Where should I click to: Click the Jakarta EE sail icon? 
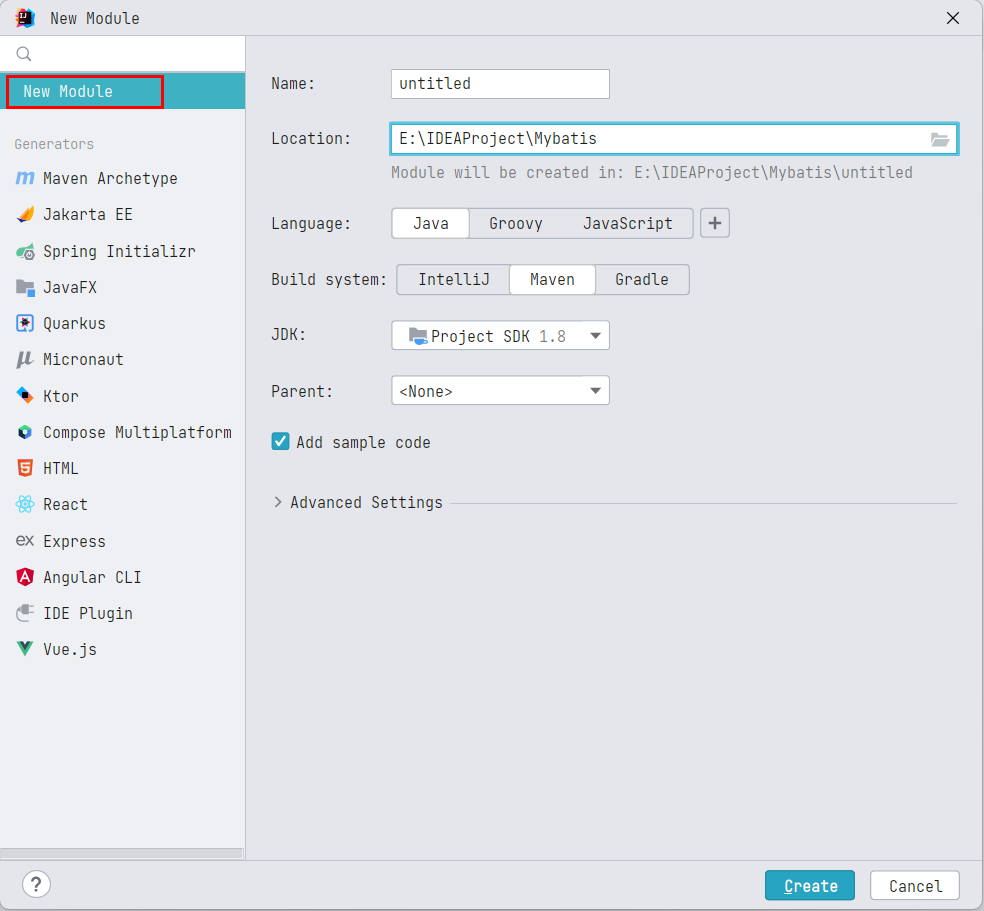click(25, 215)
